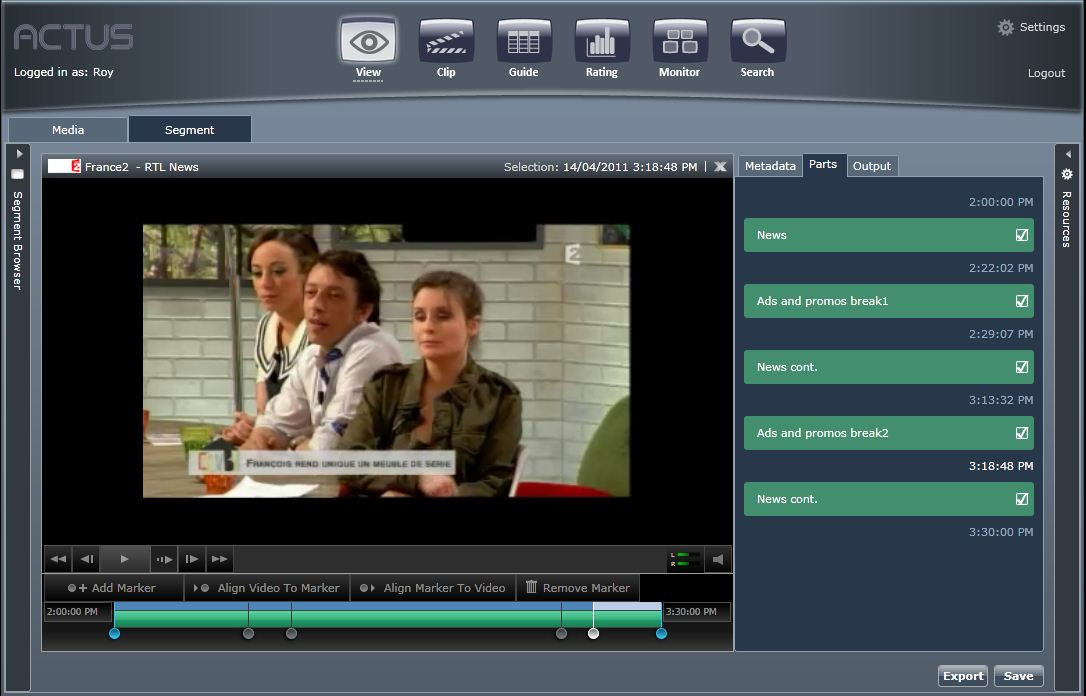Click the video preview frame
This screenshot has height=696, width=1086.
(386, 360)
